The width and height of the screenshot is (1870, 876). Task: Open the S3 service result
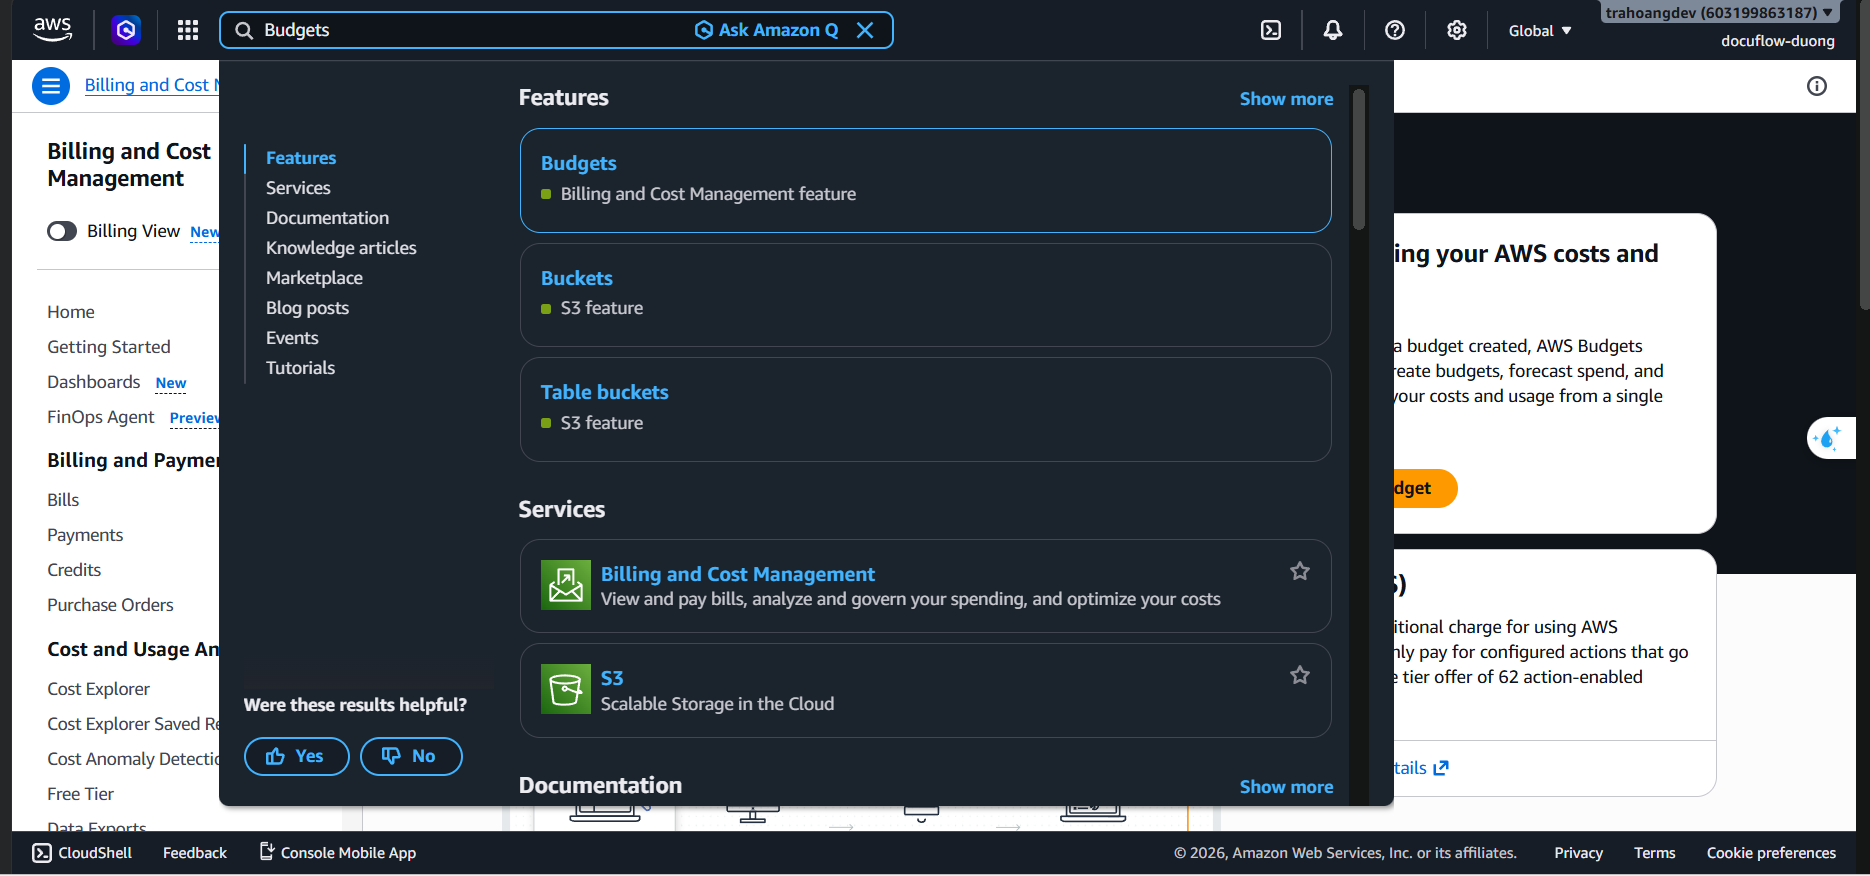[925, 690]
